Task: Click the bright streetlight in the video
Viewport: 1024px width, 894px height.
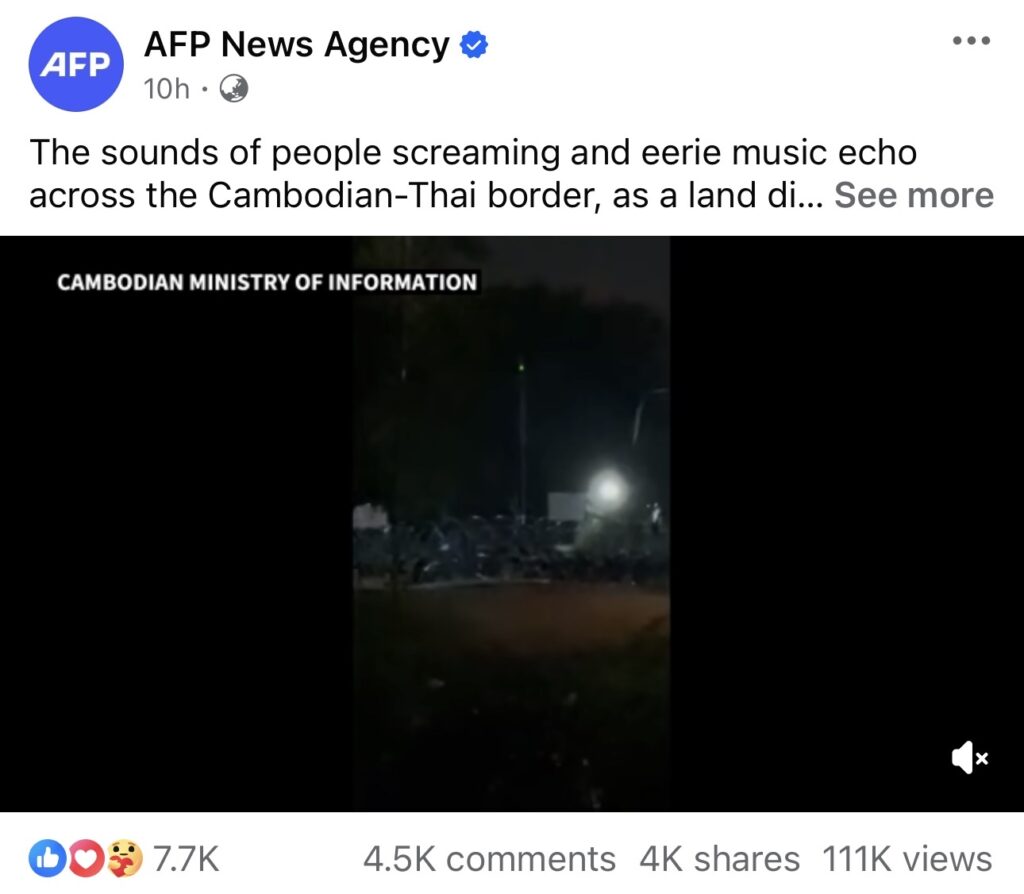Action: click(608, 488)
